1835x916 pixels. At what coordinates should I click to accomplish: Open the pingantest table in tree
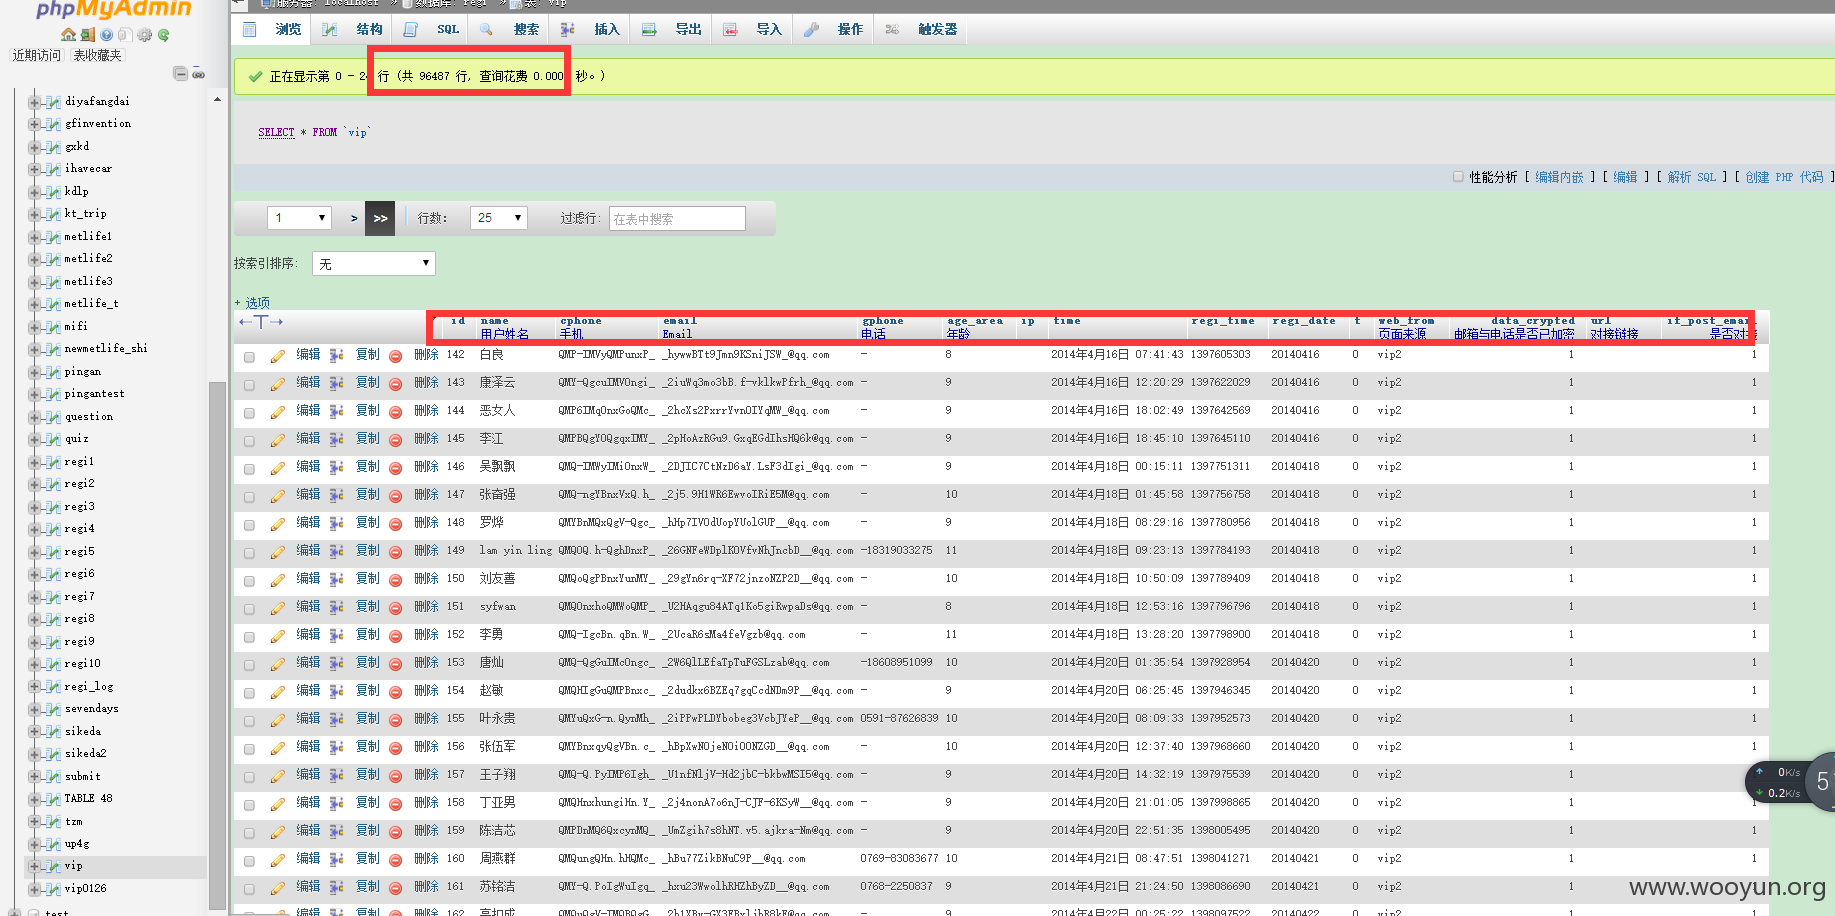(94, 394)
